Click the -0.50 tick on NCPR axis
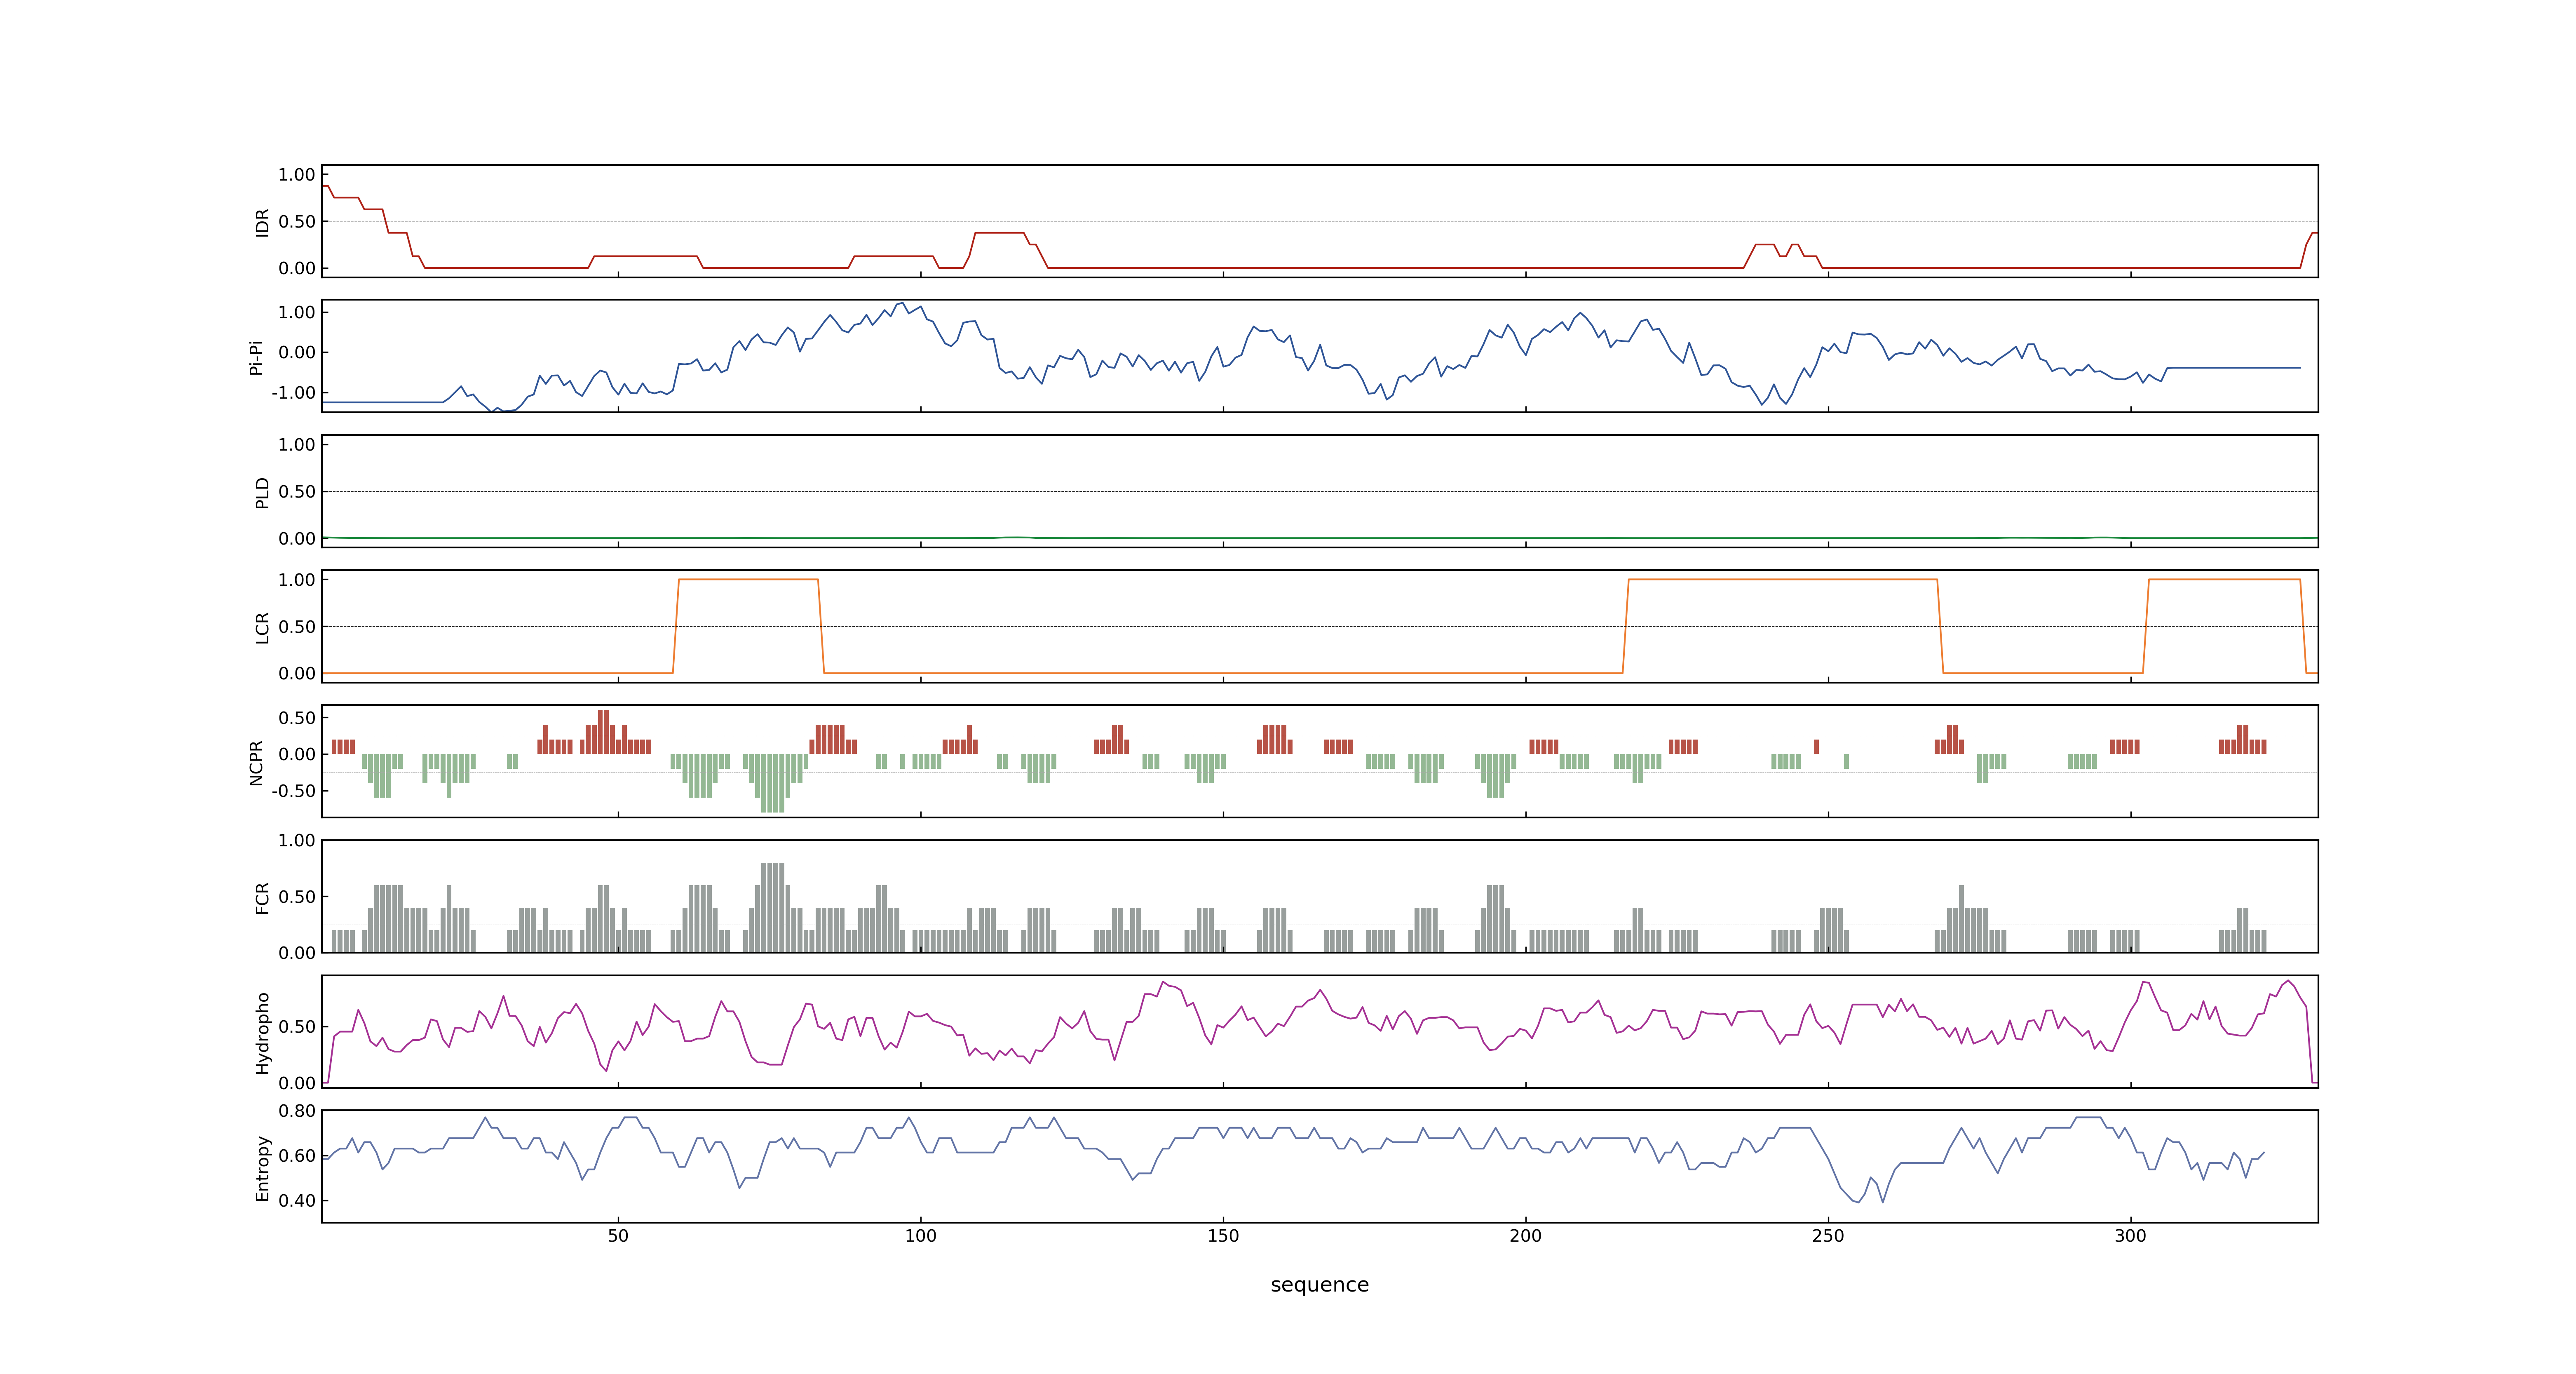Image resolution: width=2576 pixels, height=1374 pixels. coord(293,791)
